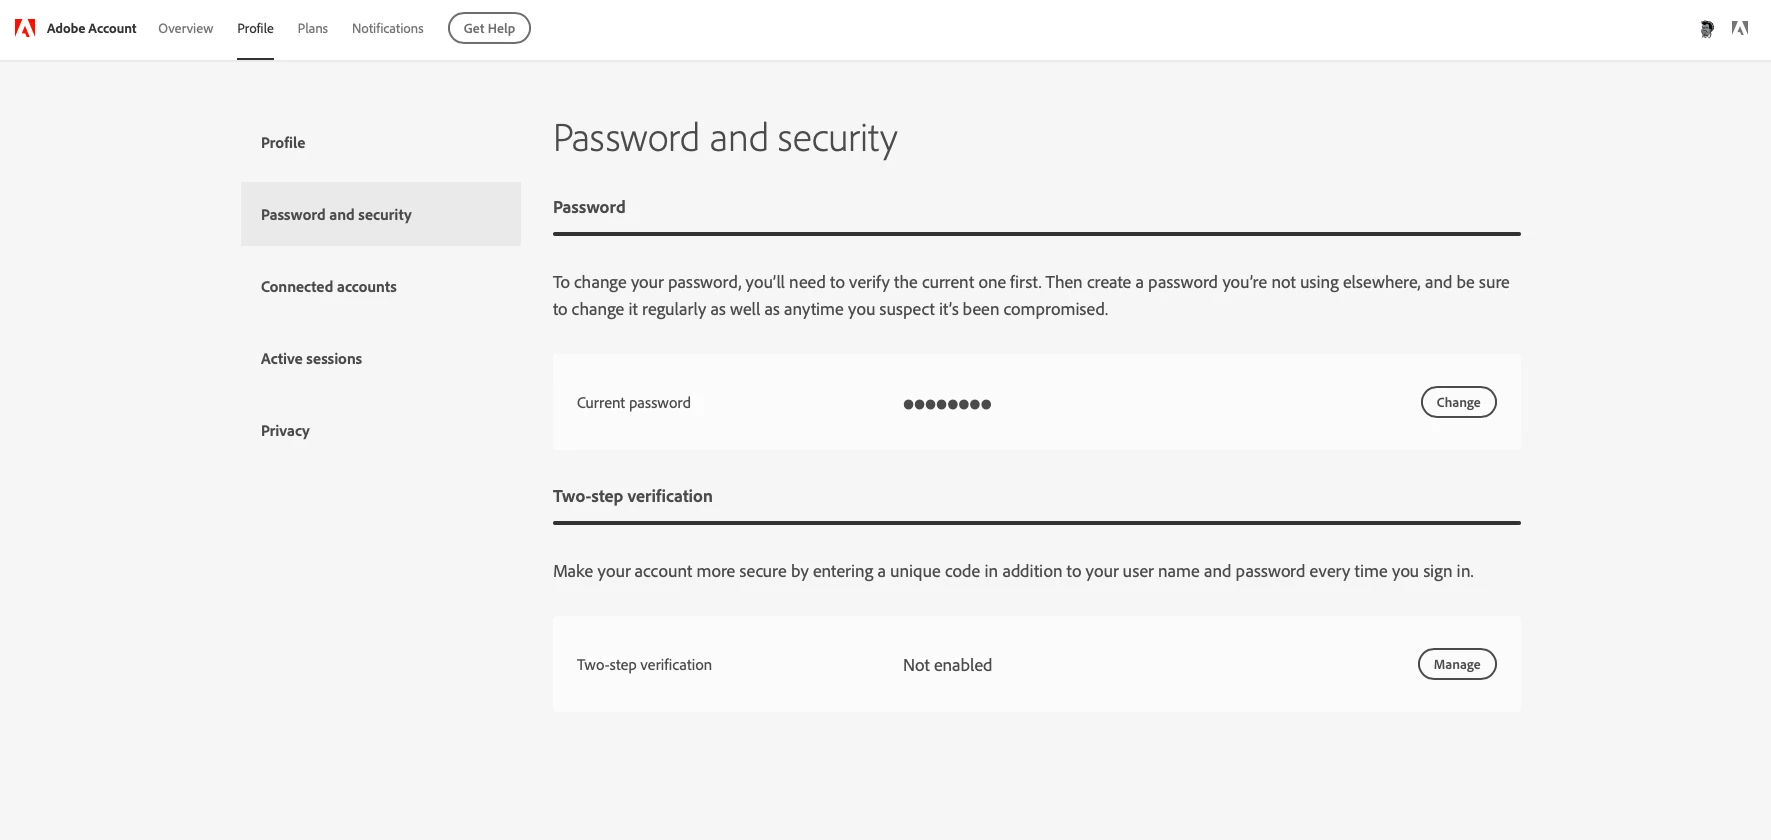This screenshot has width=1771, height=840.
Task: Click the red Adobe logo icon
Action: pyautogui.click(x=25, y=28)
